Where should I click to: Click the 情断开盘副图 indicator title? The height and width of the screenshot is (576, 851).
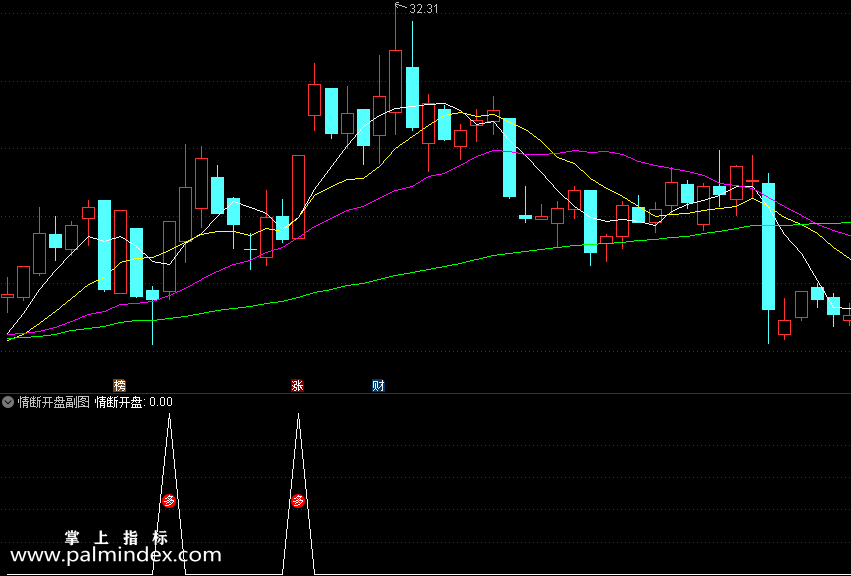tap(54, 402)
